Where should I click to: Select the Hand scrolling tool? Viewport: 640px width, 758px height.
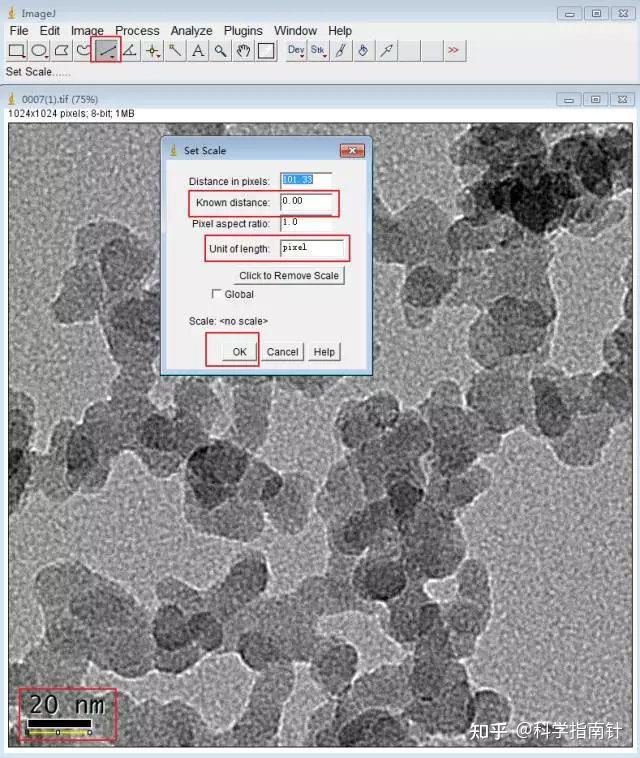click(243, 50)
